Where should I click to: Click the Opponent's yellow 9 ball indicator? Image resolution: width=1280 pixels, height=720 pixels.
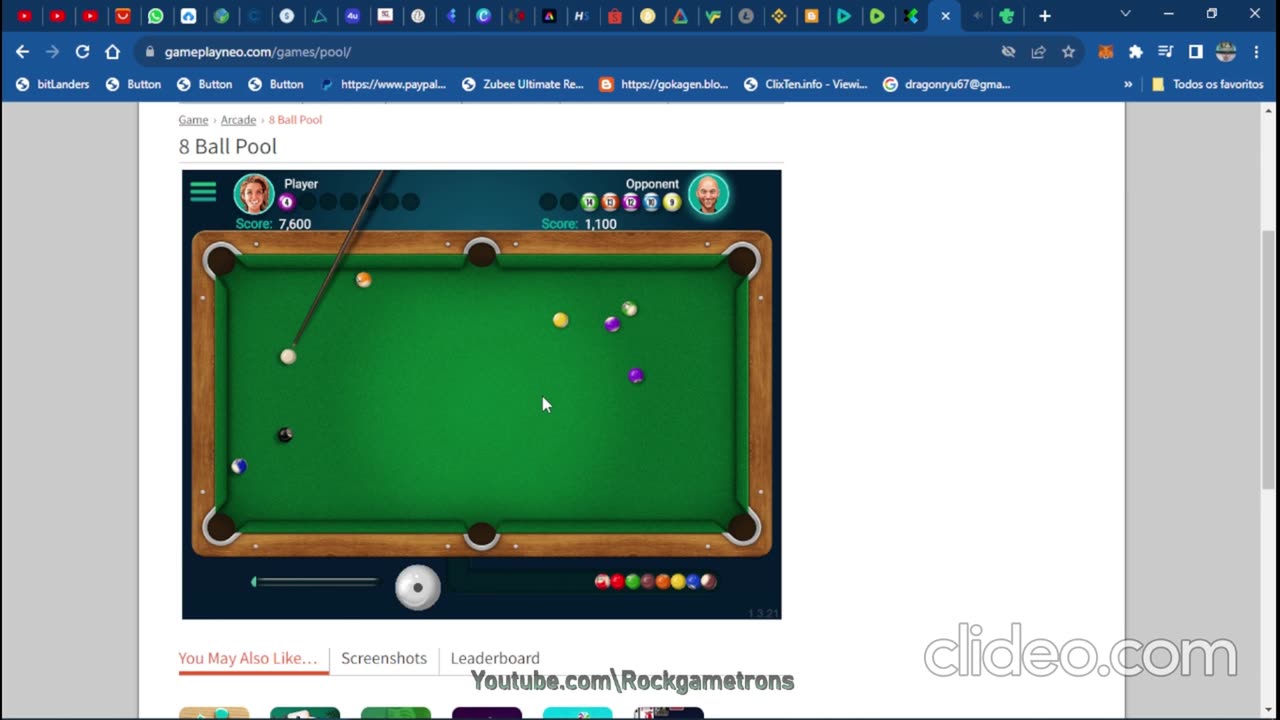coord(672,202)
